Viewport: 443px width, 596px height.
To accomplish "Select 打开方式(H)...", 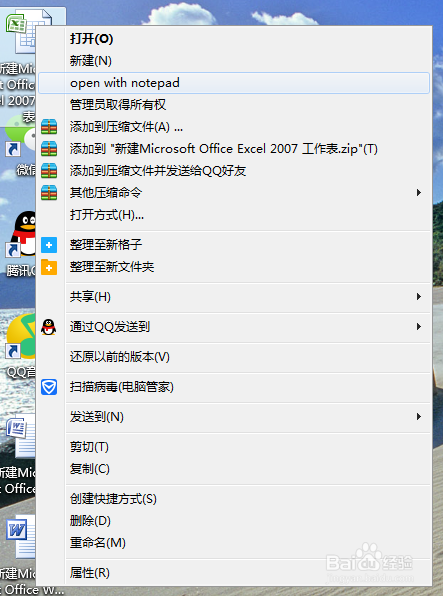I will 234,215.
